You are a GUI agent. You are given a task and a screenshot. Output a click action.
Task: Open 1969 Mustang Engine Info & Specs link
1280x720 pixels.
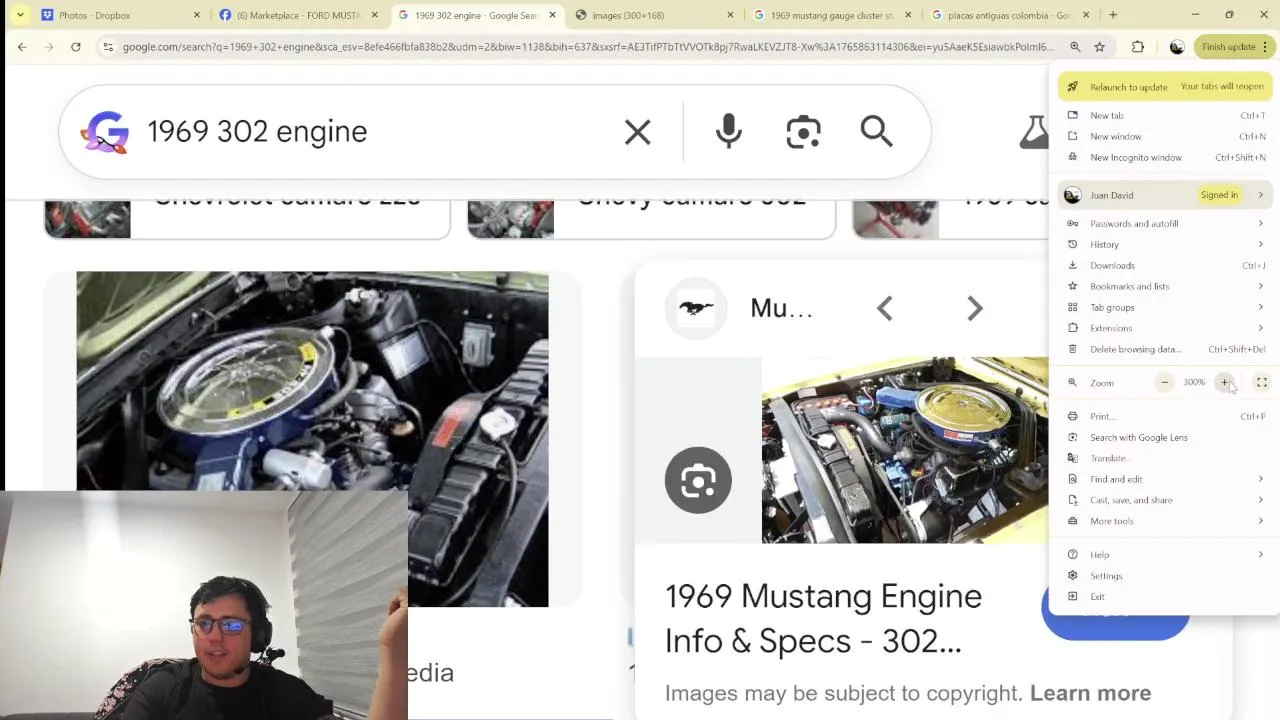pos(823,618)
